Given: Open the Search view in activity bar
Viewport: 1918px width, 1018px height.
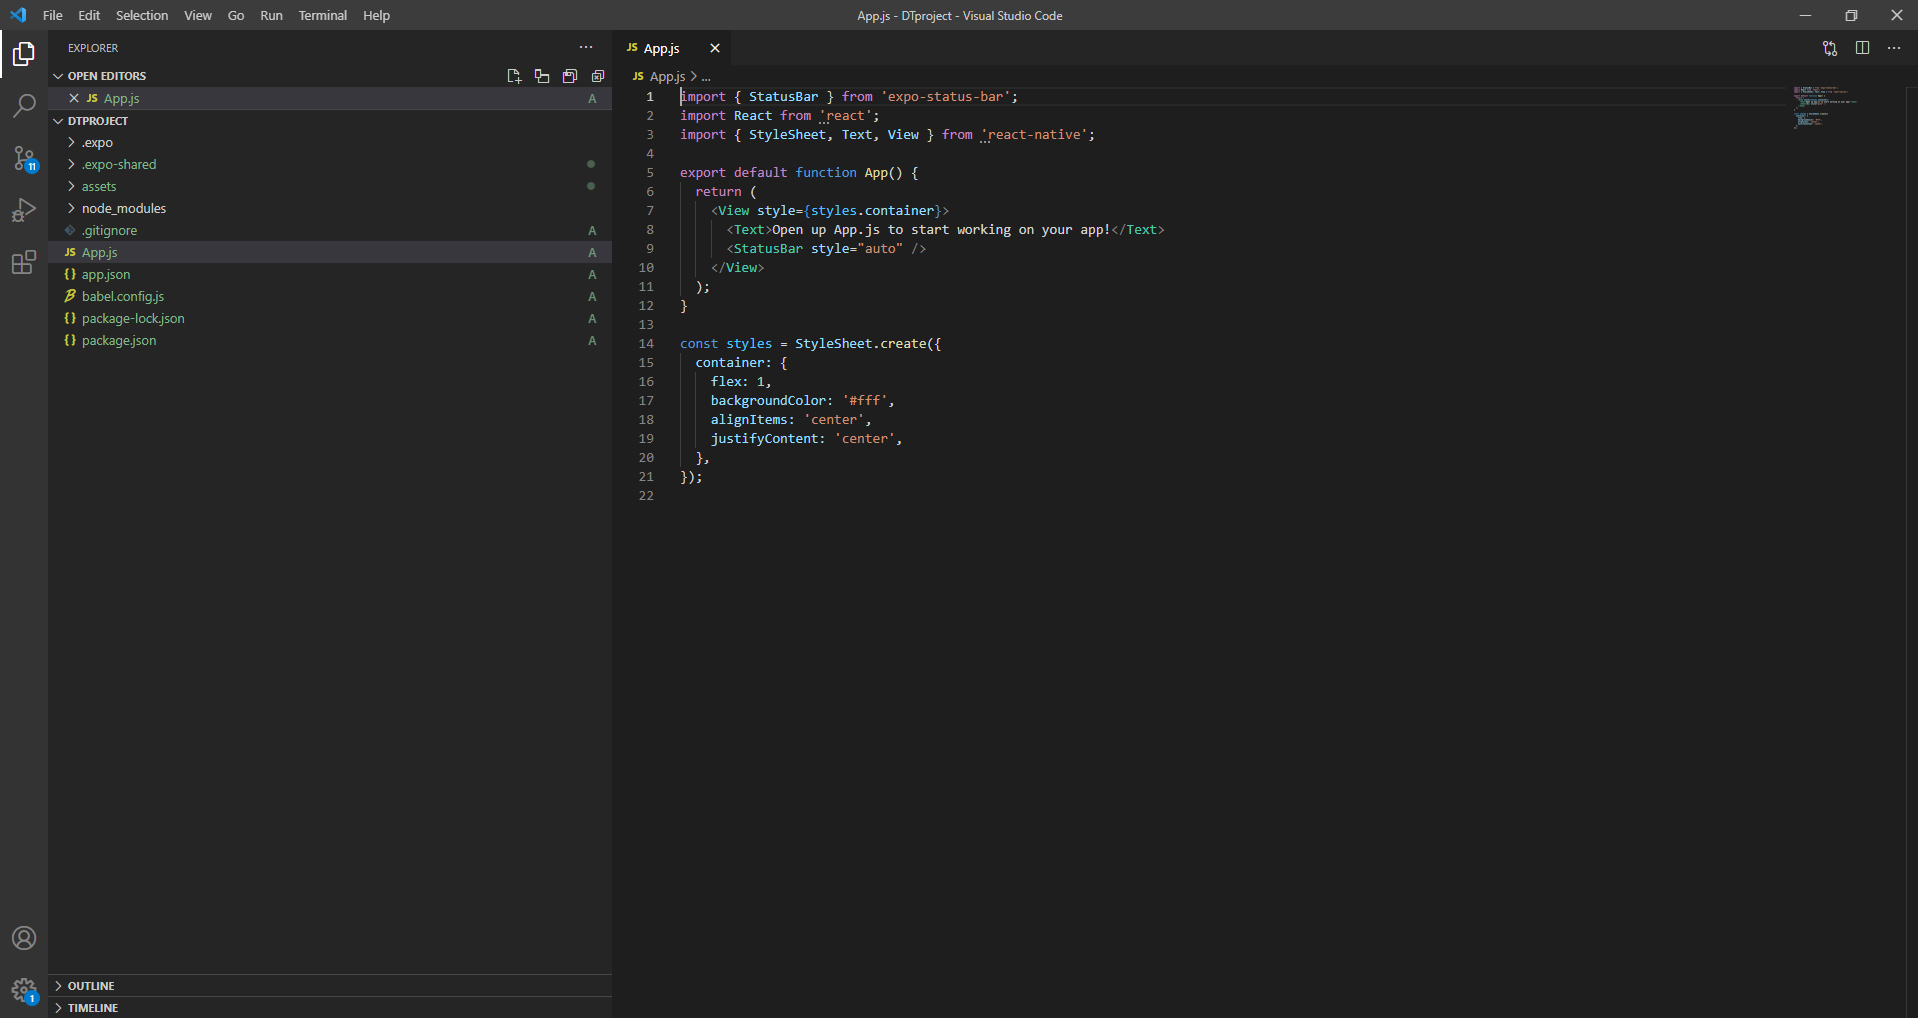Looking at the screenshot, I should (24, 106).
